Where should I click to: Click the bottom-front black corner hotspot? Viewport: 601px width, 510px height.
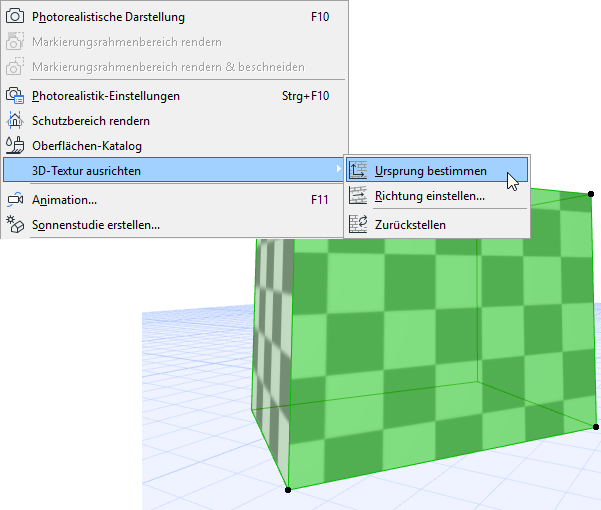[x=288, y=490]
